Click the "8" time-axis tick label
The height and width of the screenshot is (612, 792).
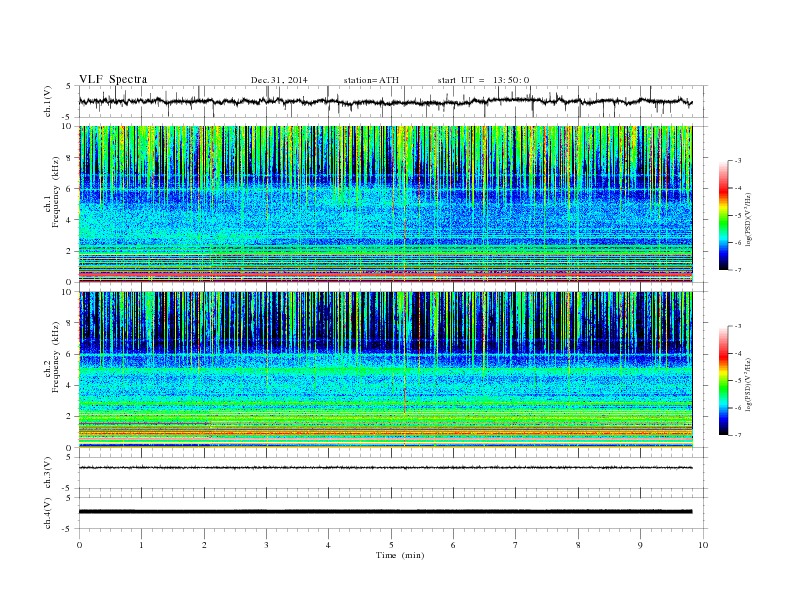[578, 545]
